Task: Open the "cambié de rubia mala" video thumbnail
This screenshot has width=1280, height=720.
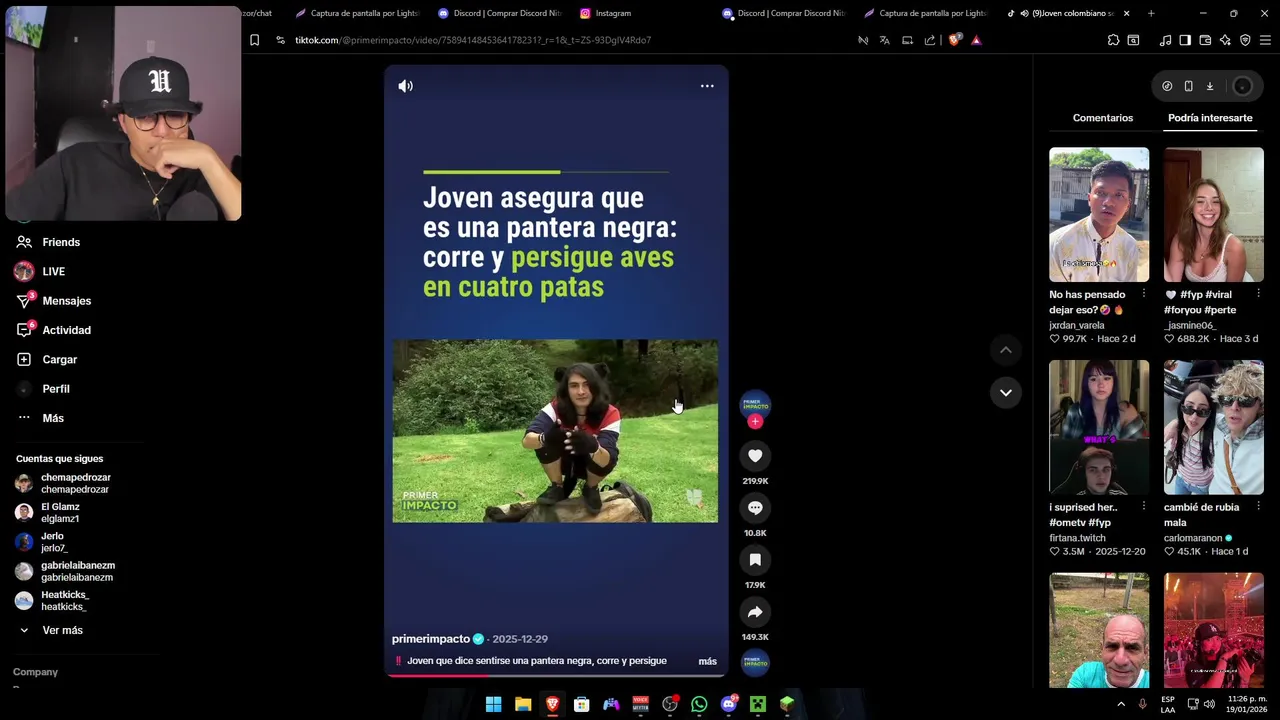Action: (1213, 427)
